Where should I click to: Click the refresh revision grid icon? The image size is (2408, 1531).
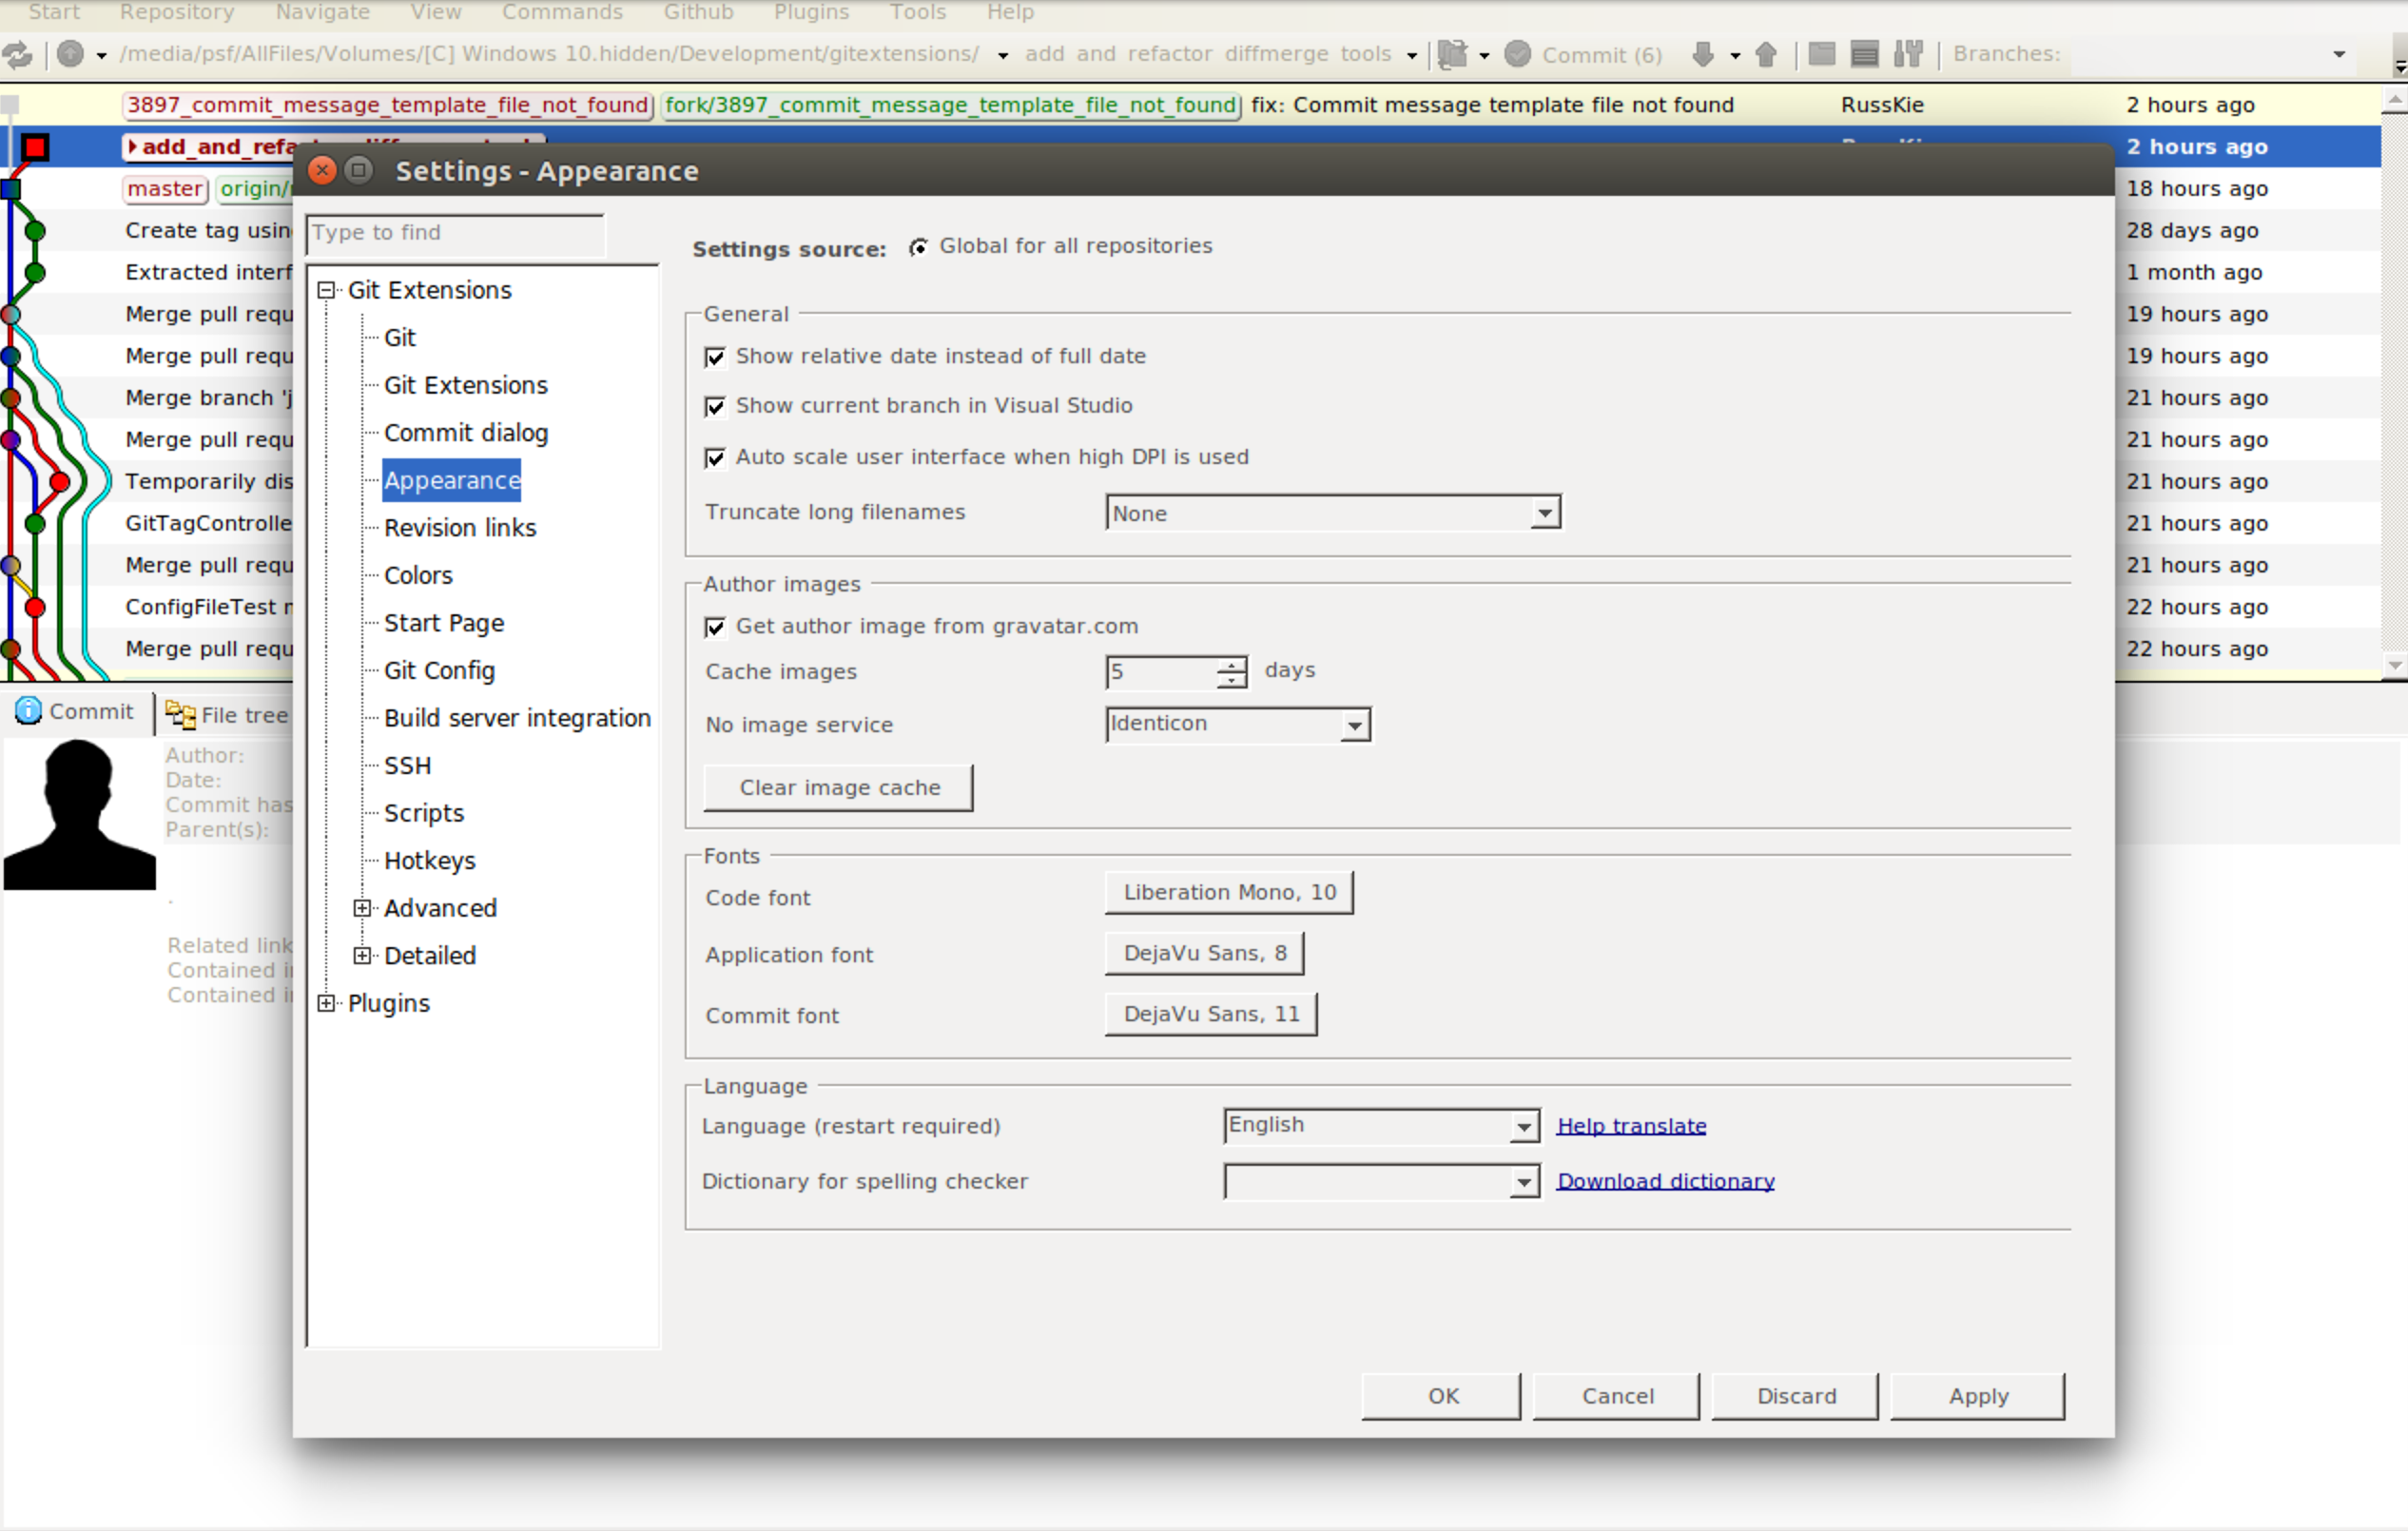click(18, 55)
